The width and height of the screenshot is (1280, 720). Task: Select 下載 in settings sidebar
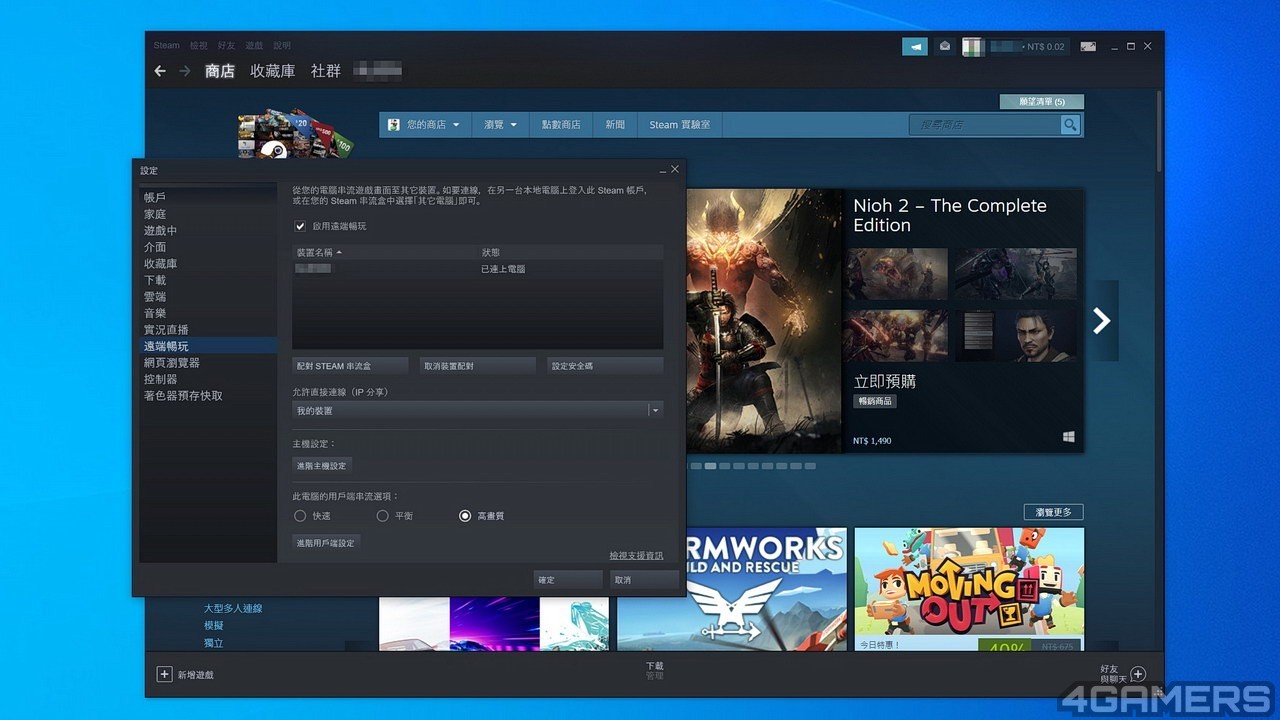208,280
